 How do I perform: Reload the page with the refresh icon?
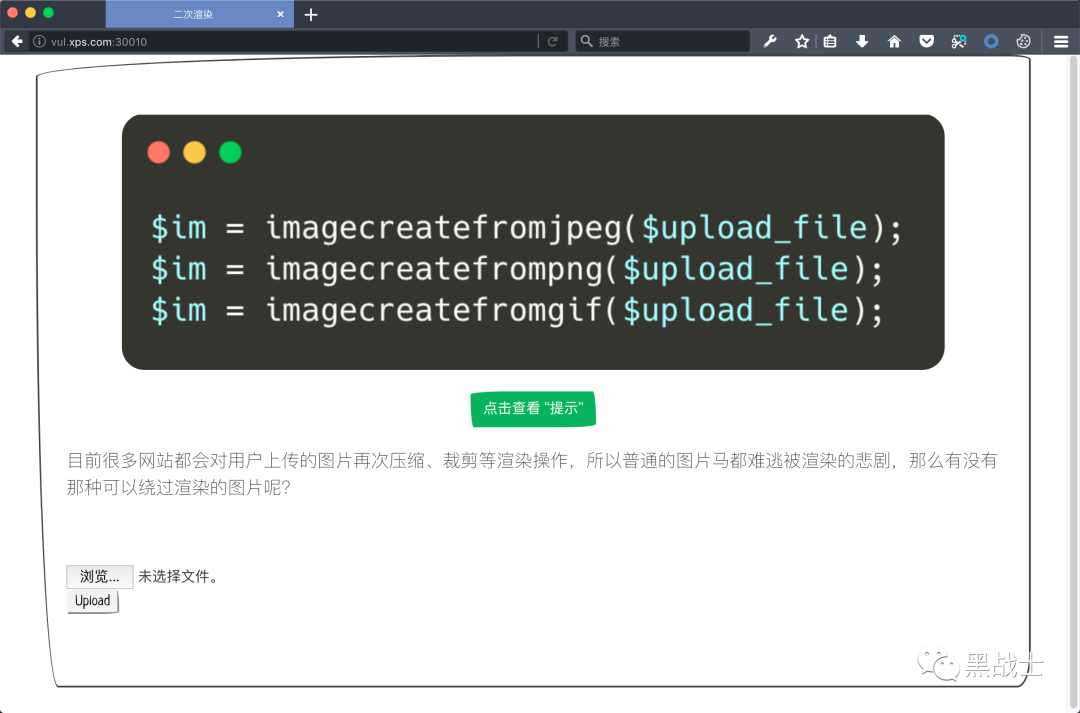pos(552,41)
